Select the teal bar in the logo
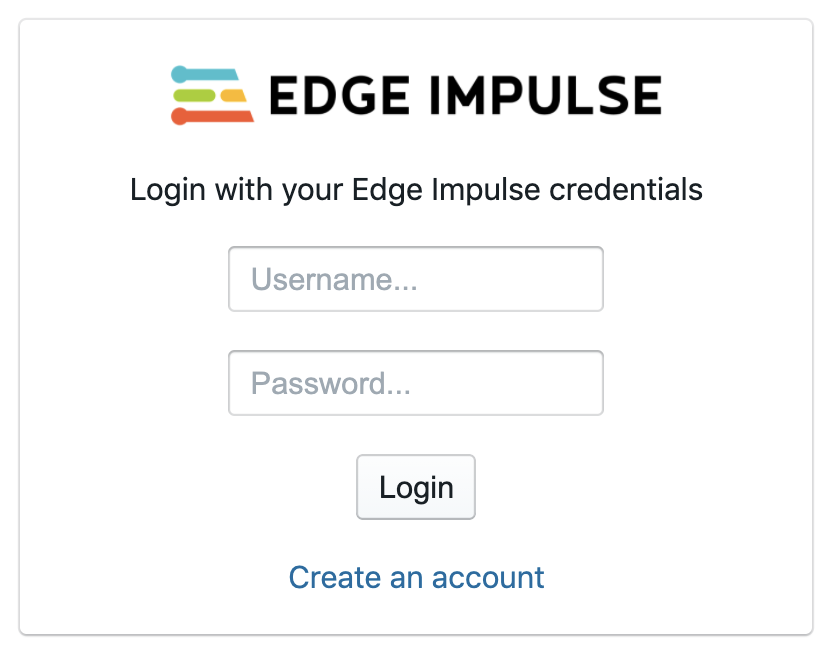Screen dimensions: 830x658 210,73
